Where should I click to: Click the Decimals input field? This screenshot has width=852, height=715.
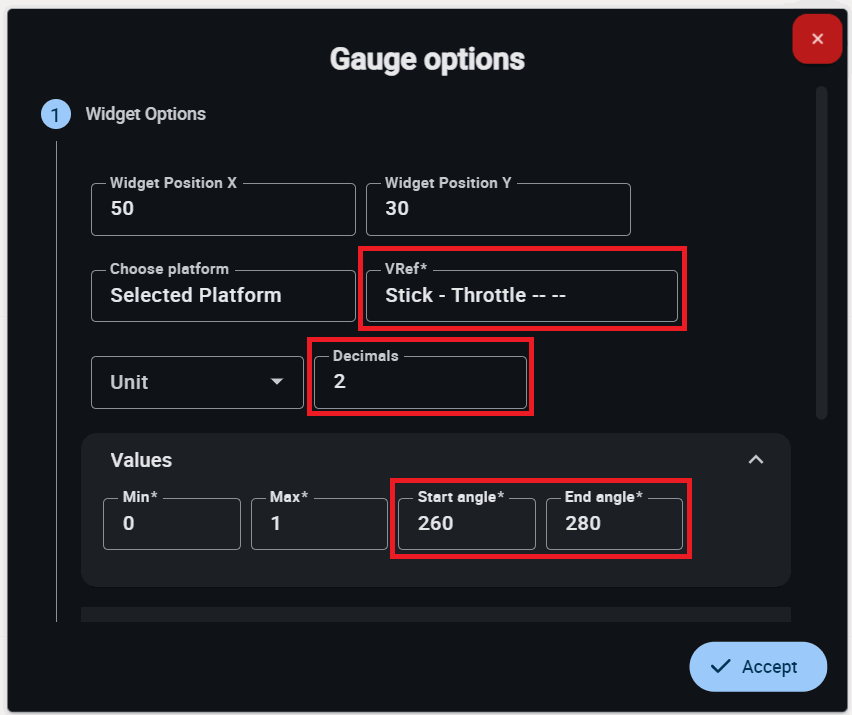pyautogui.click(x=420, y=382)
